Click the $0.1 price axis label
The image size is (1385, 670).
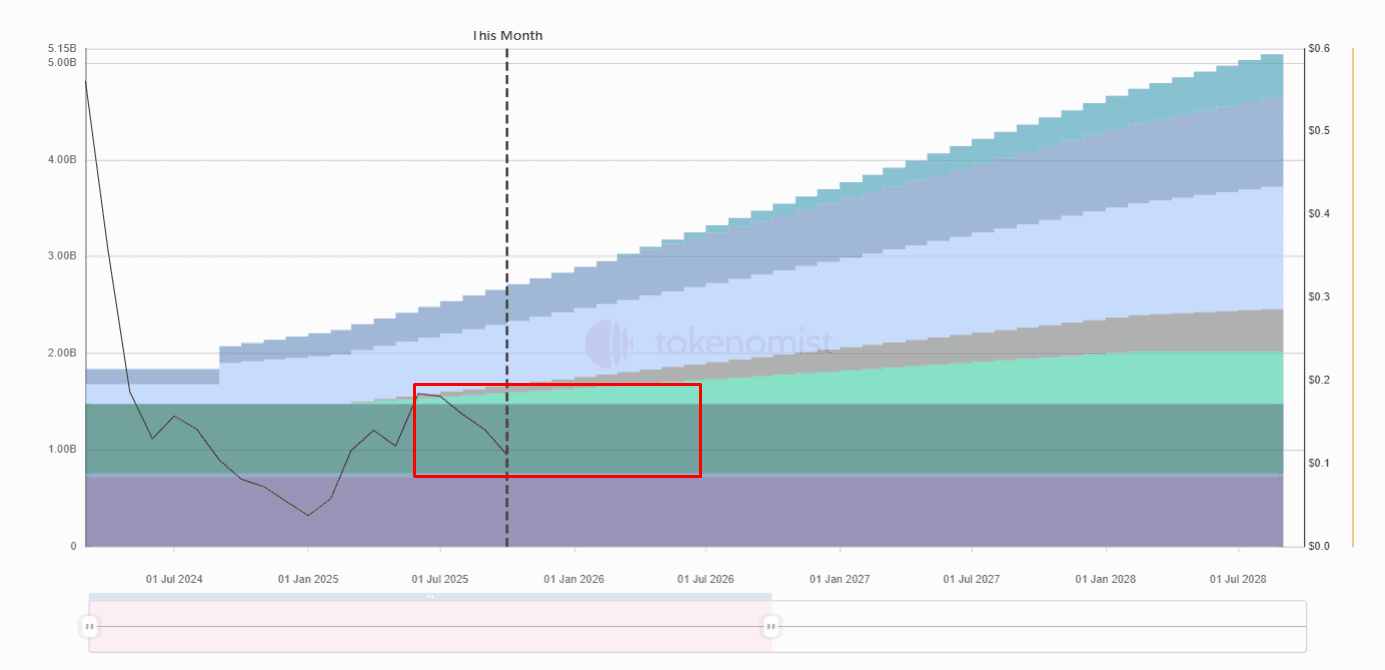tap(1320, 463)
